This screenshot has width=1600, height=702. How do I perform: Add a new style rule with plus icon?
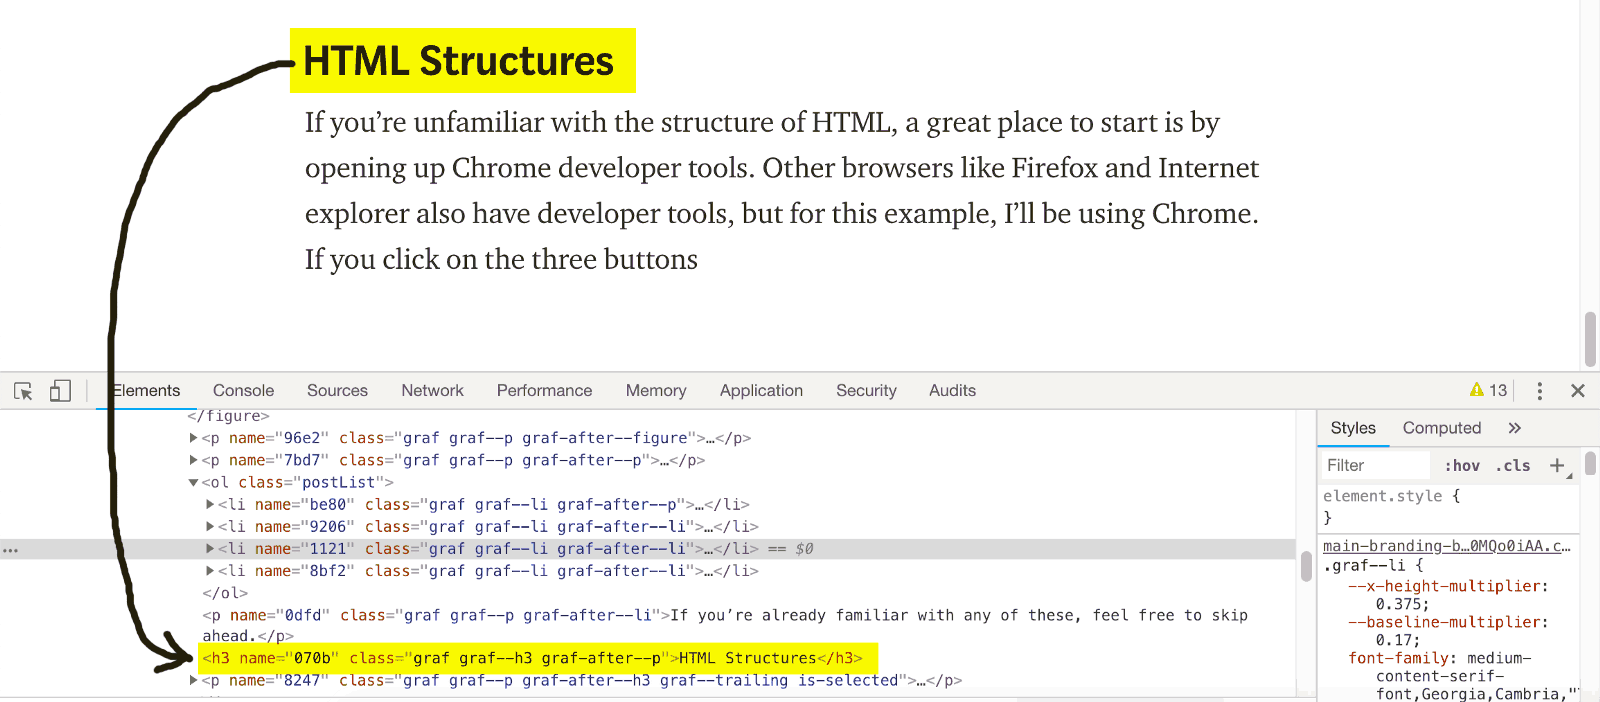[x=1557, y=465]
